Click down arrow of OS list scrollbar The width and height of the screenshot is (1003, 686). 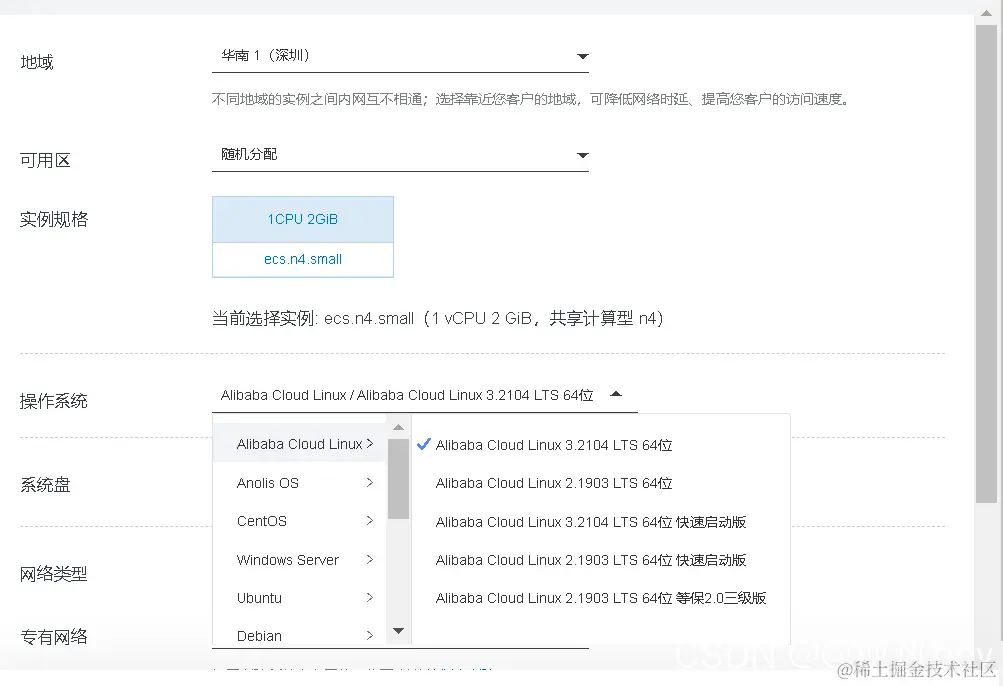point(399,631)
